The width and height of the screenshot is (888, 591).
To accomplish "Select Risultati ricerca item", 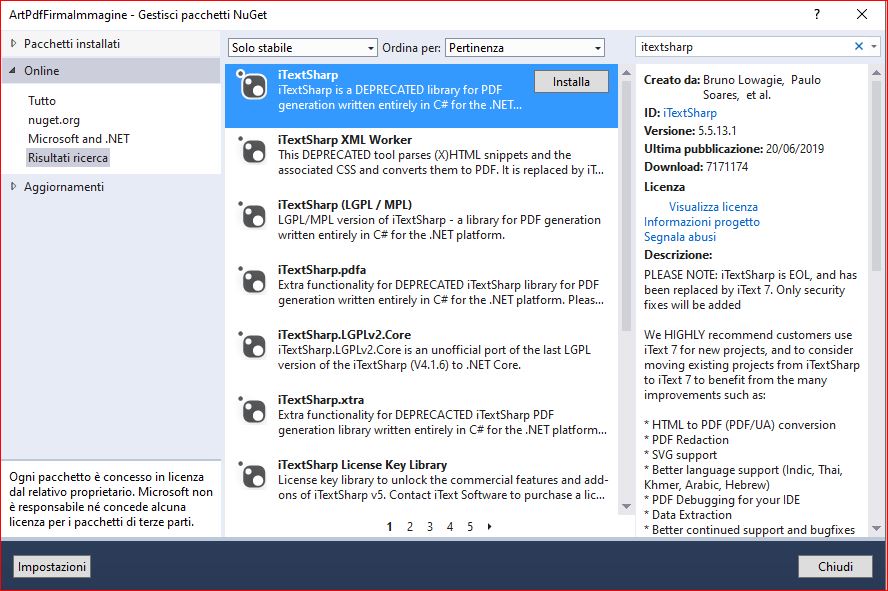I will pyautogui.click(x=68, y=157).
